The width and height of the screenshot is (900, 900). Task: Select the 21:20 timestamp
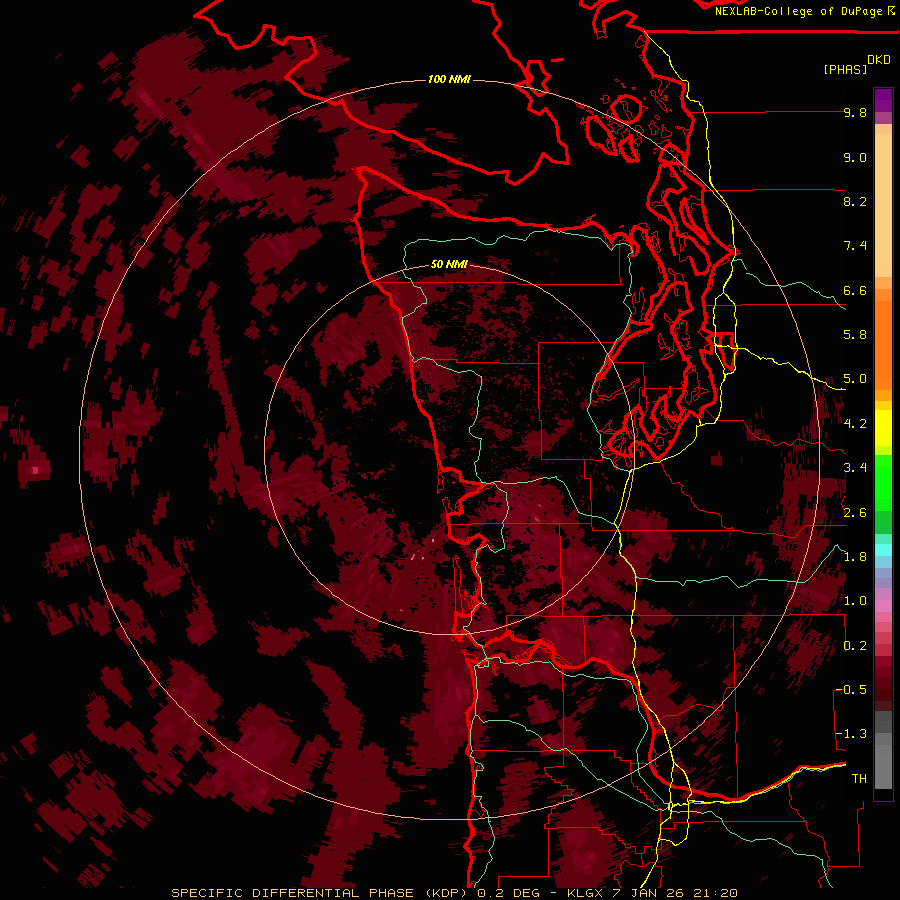click(x=717, y=893)
